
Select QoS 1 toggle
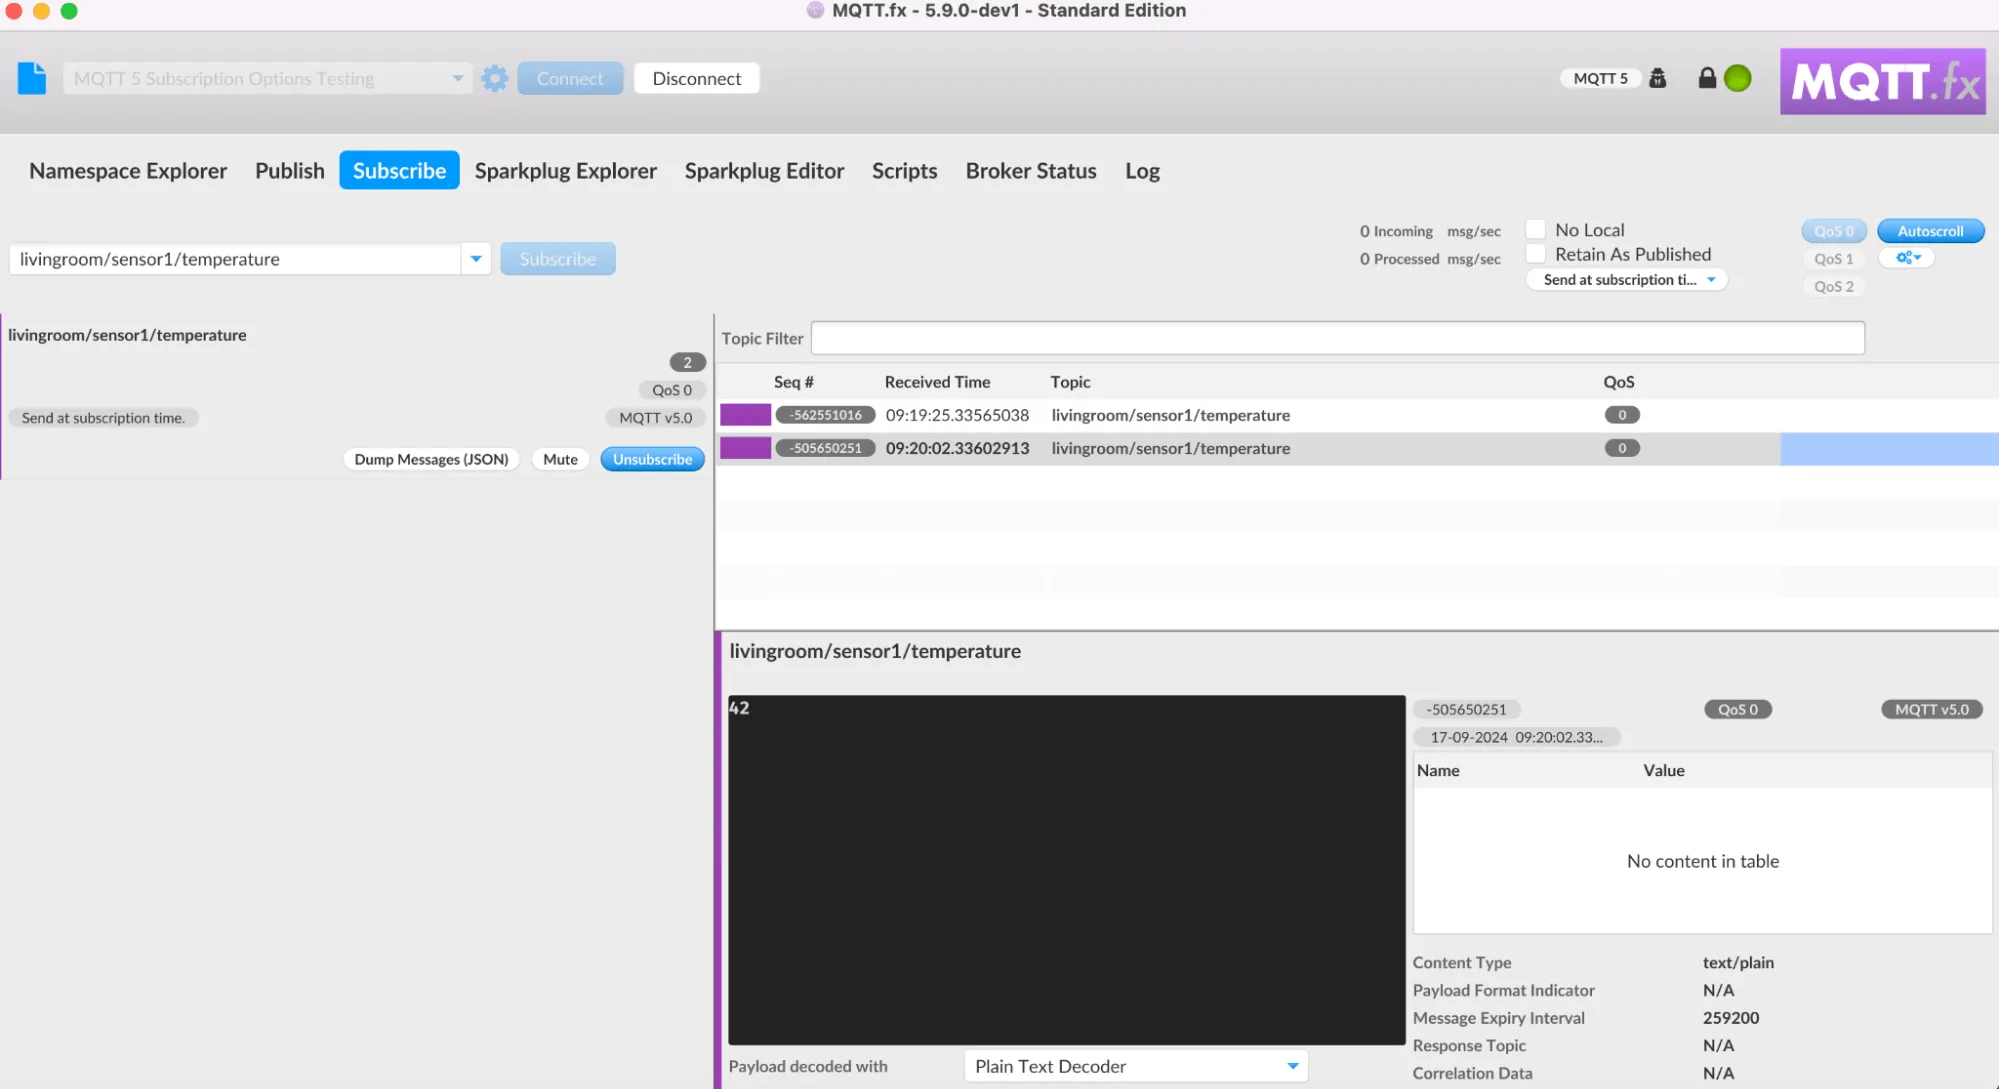[1834, 258]
